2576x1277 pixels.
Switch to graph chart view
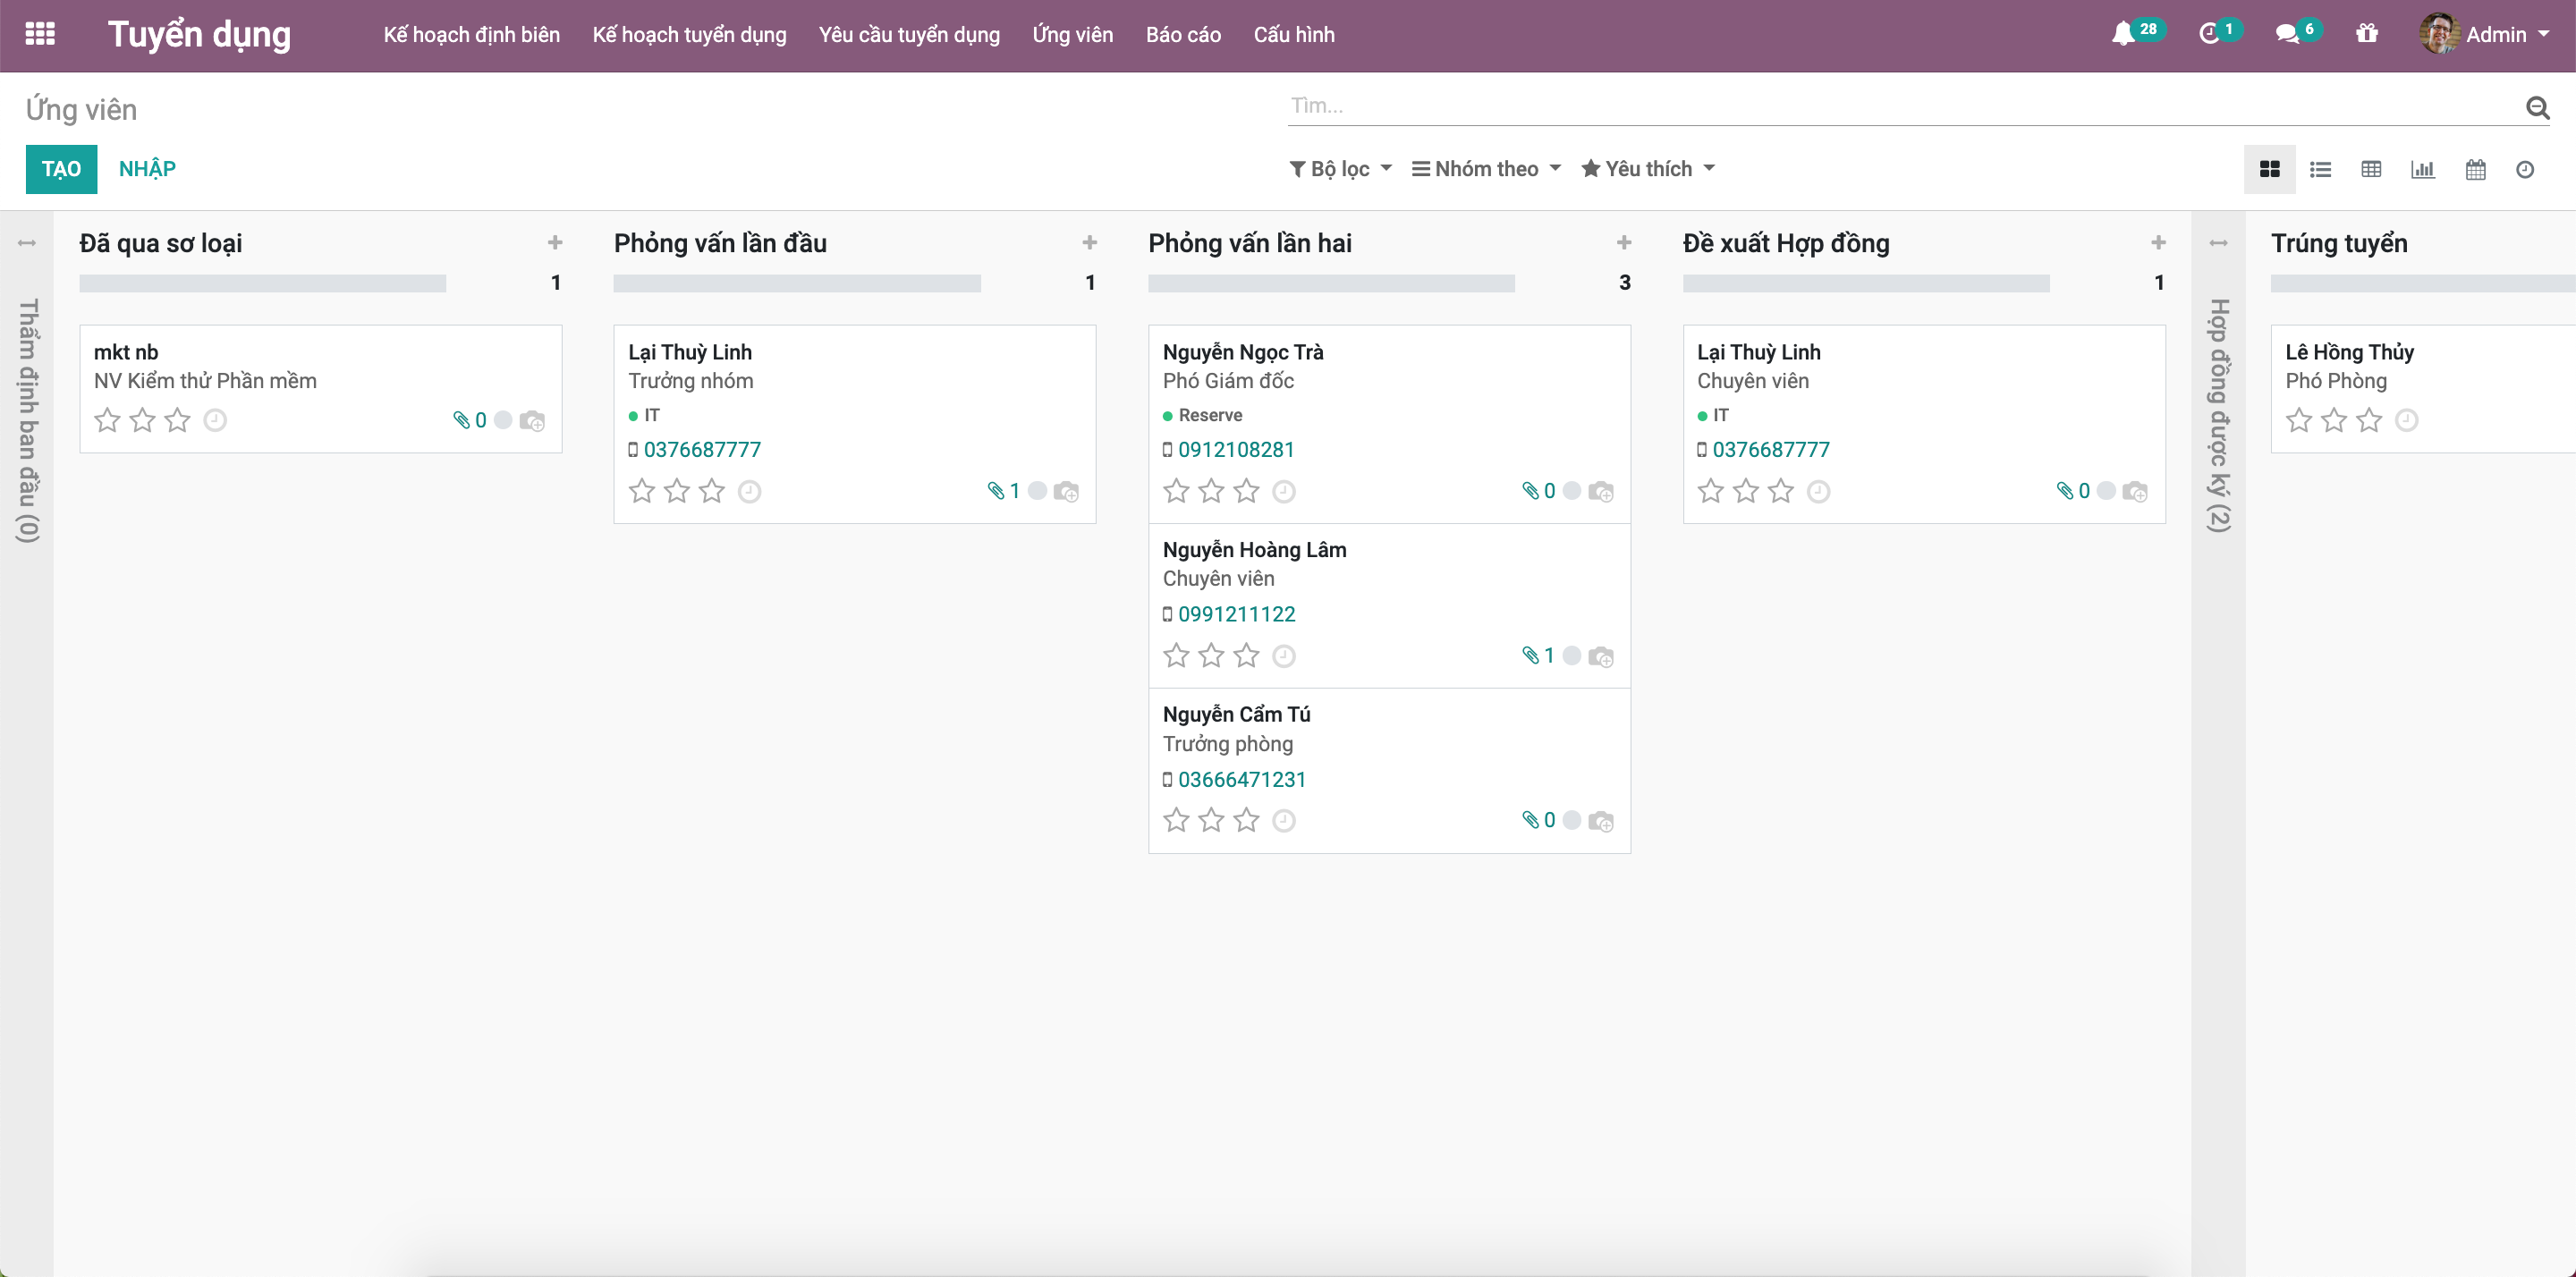[2422, 169]
